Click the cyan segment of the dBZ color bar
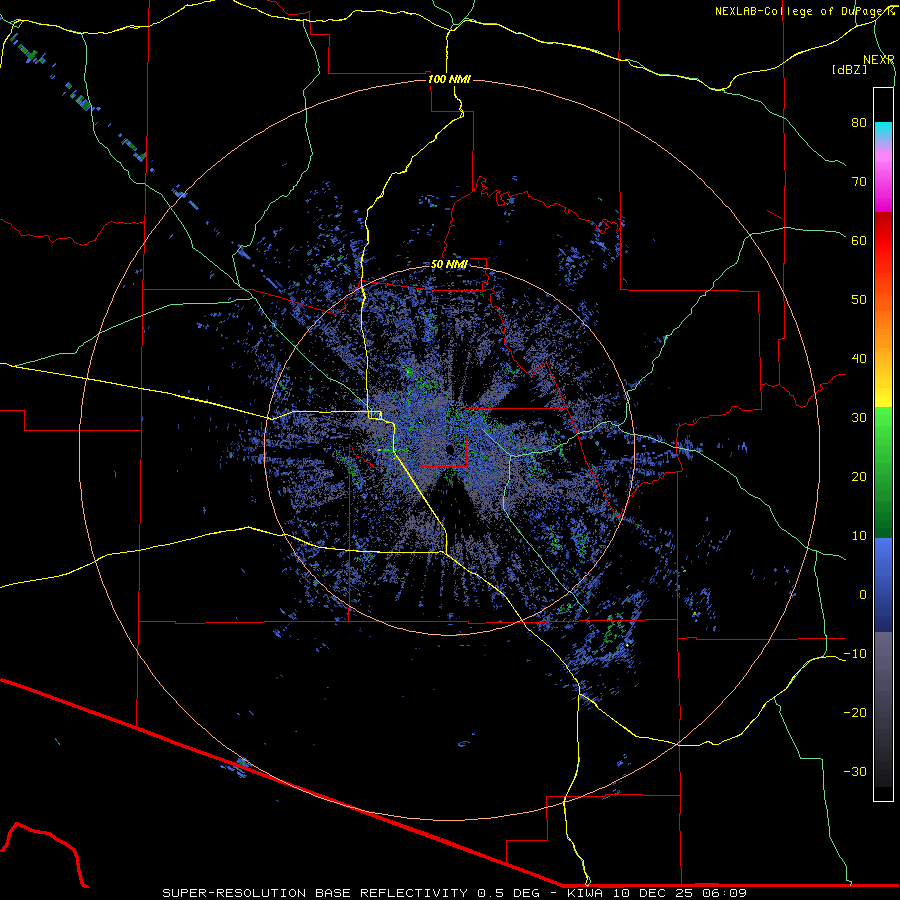 point(883,131)
